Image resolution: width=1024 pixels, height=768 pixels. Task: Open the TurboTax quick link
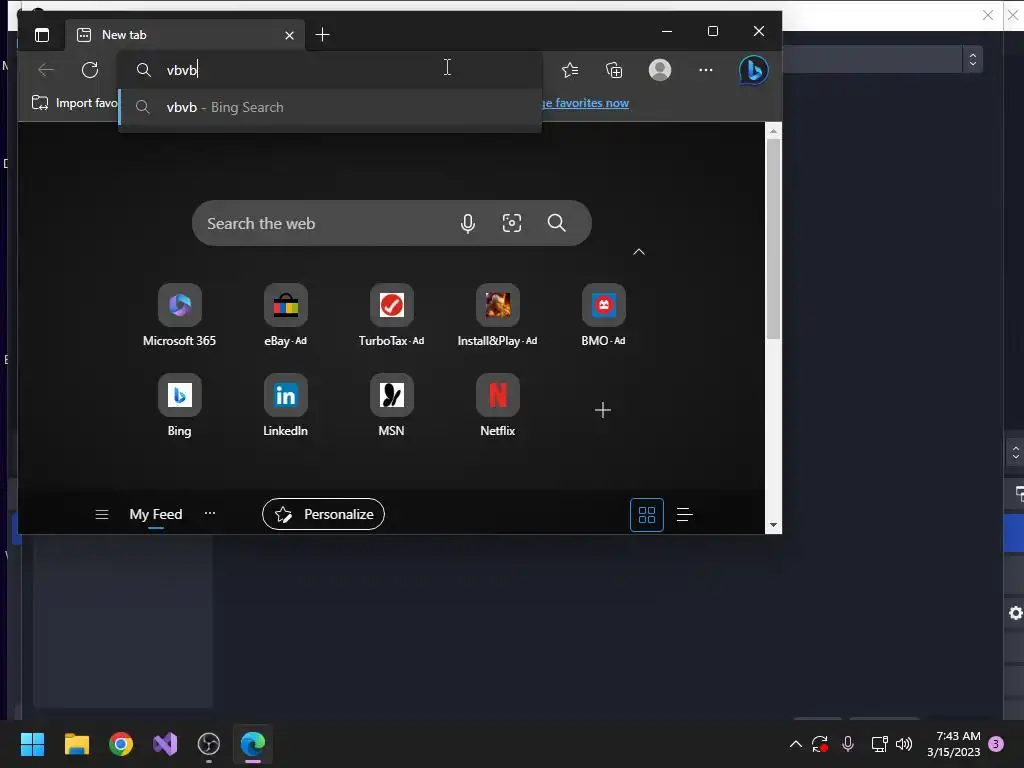tap(391, 315)
